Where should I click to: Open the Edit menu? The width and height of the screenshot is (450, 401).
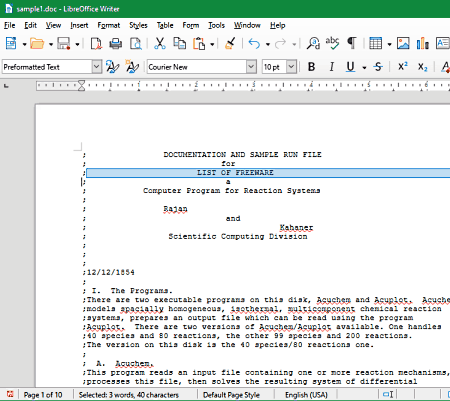click(x=30, y=25)
